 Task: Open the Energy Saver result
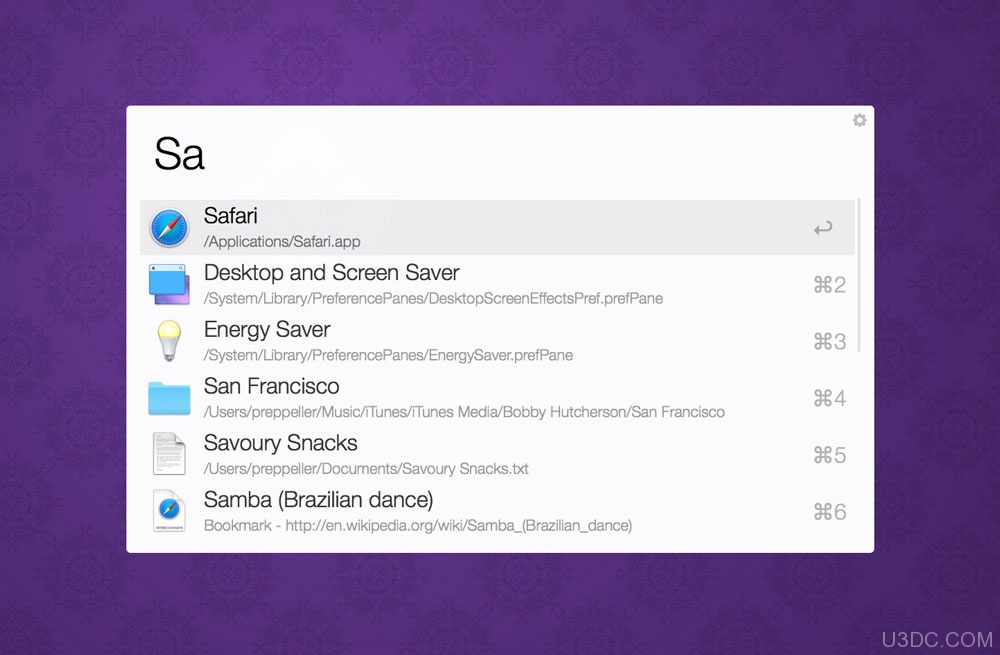pos(497,341)
